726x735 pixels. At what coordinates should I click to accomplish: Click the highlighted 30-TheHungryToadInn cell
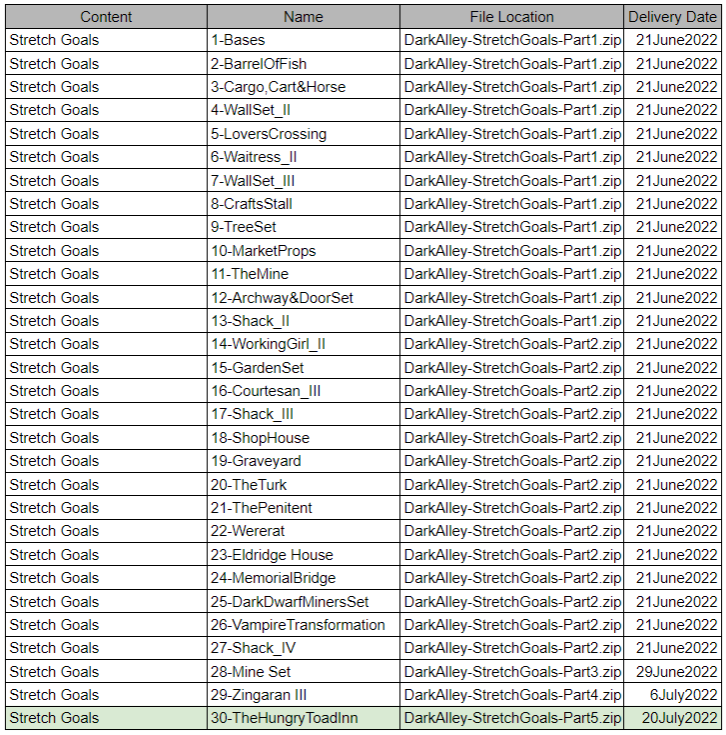(303, 718)
